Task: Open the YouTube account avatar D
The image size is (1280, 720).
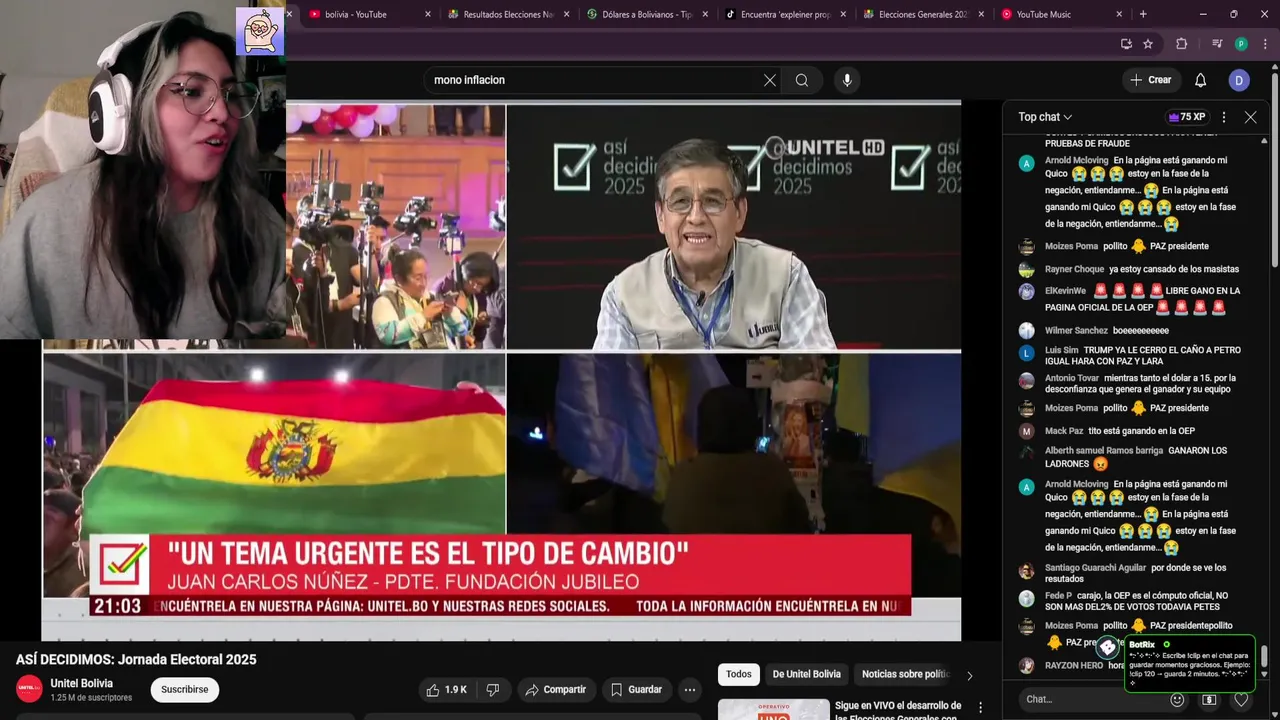Action: pyautogui.click(x=1239, y=80)
